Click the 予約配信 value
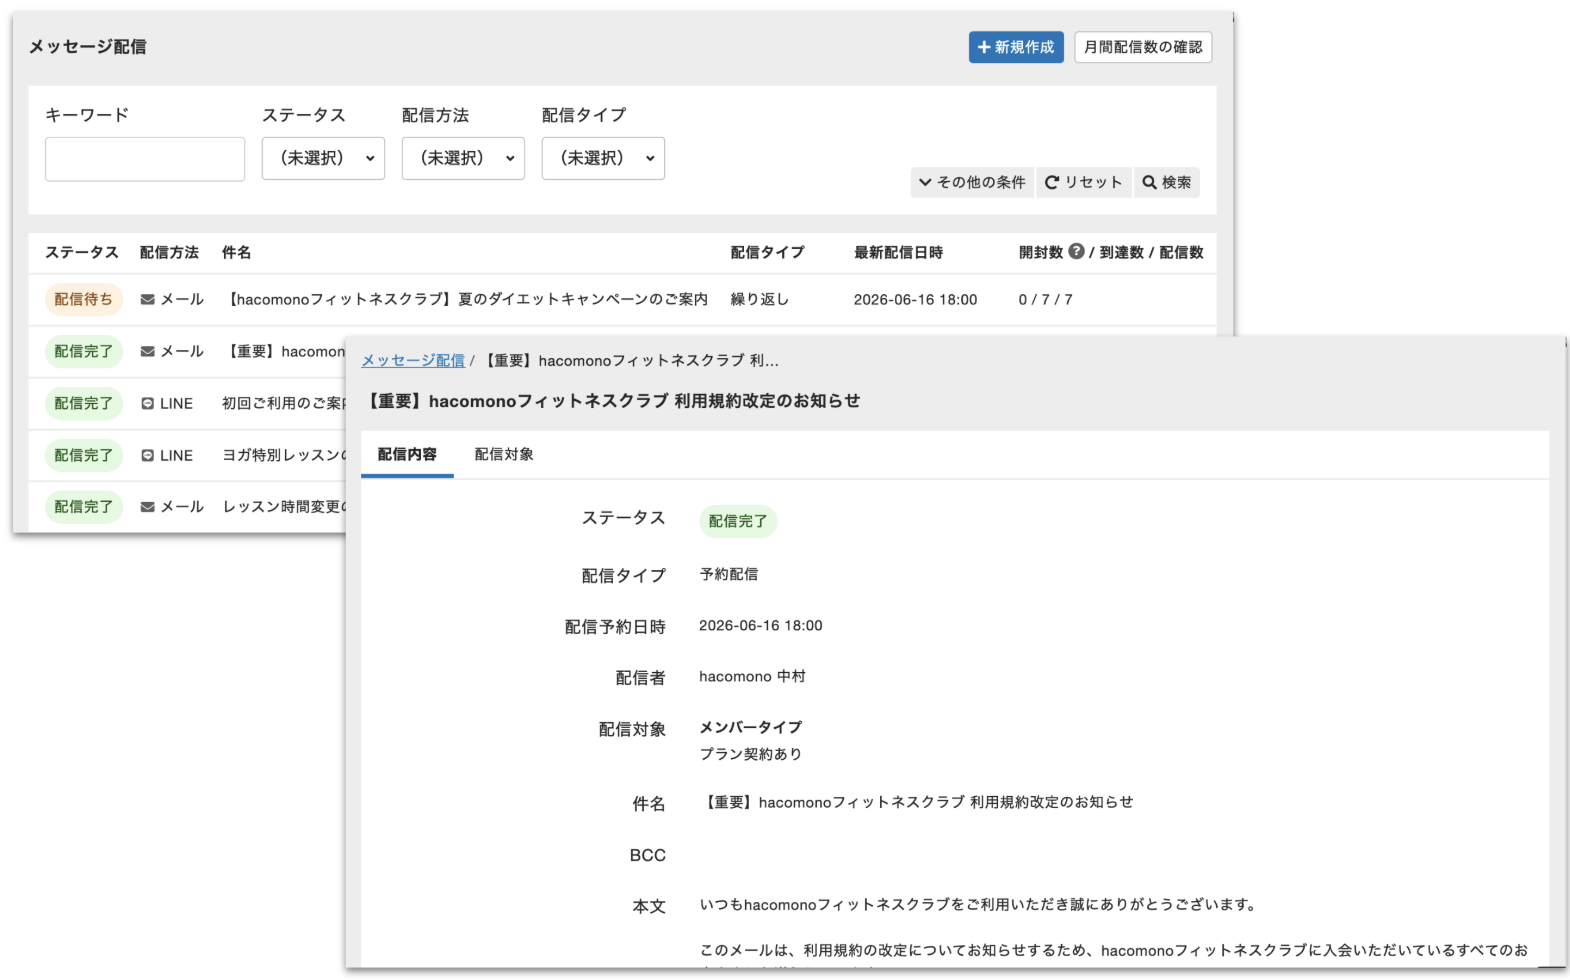 coord(729,574)
